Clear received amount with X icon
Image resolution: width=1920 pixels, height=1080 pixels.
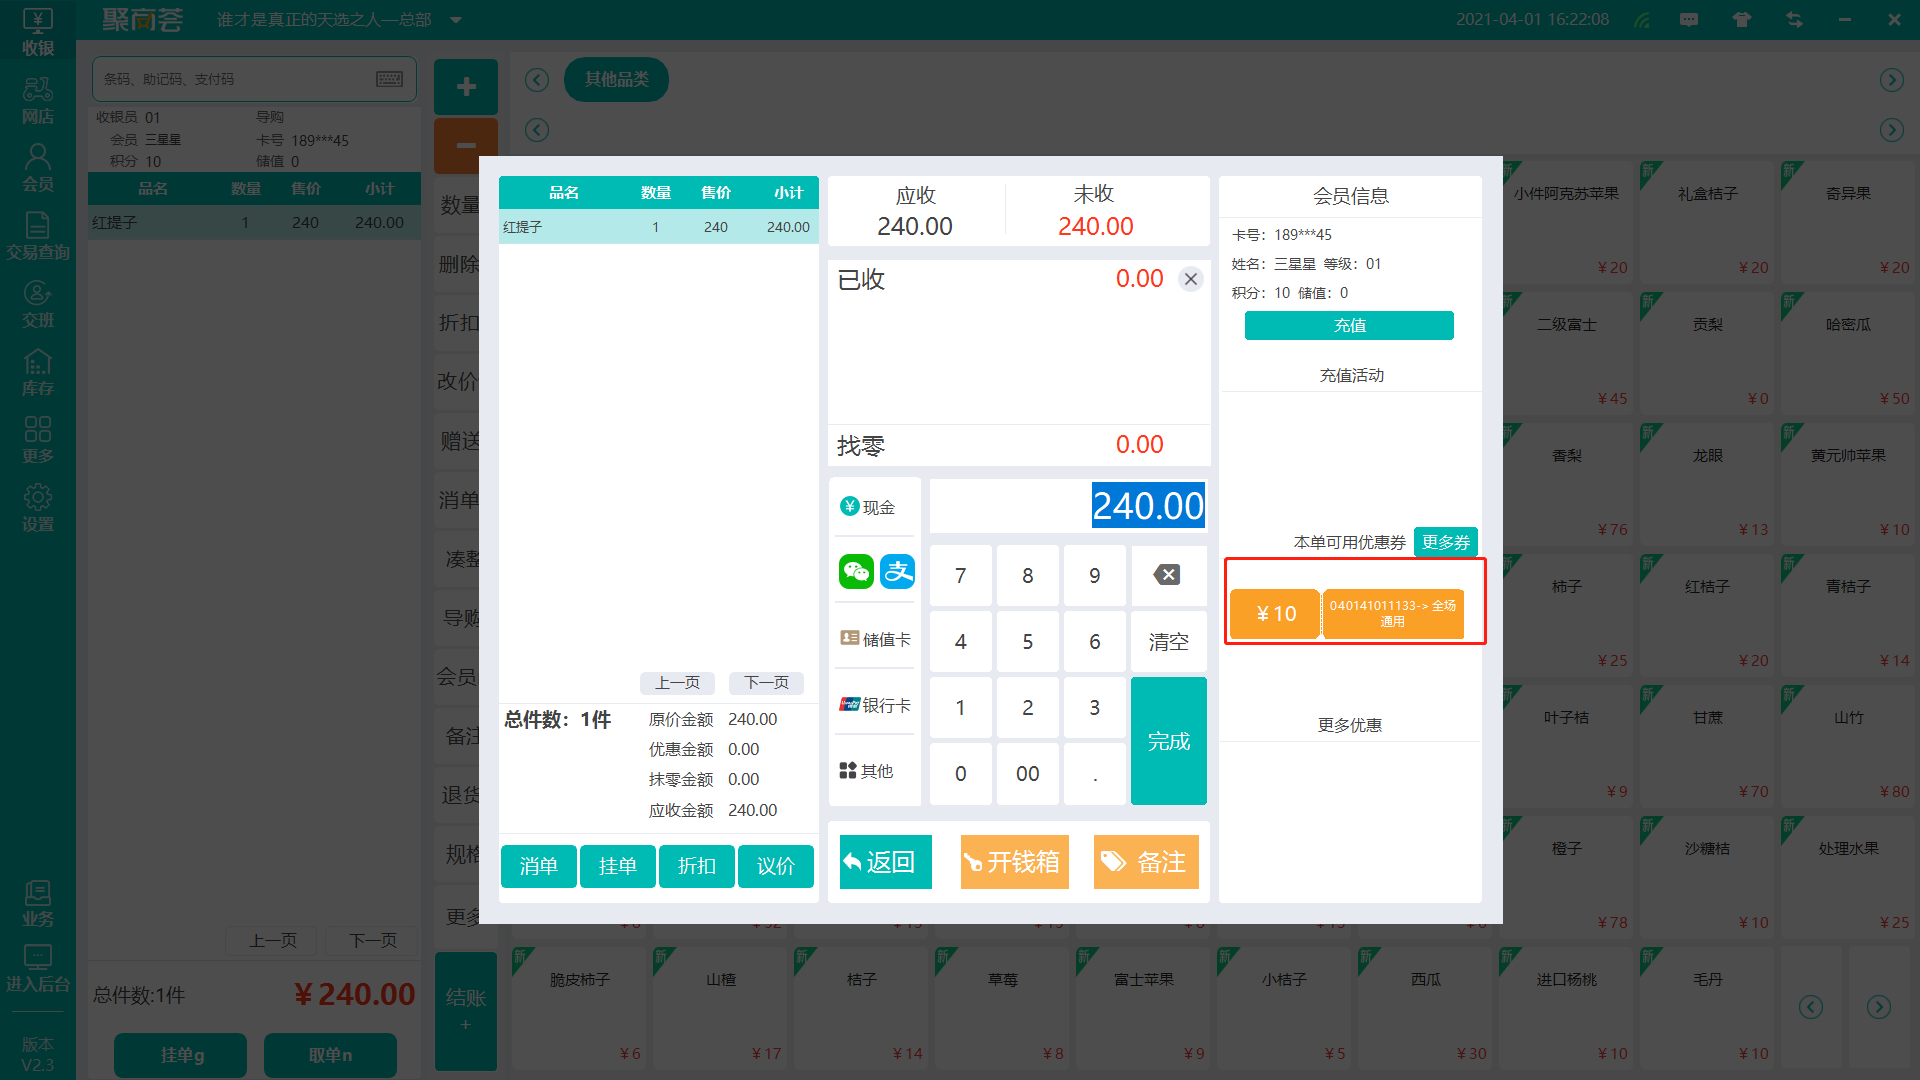coord(1190,279)
